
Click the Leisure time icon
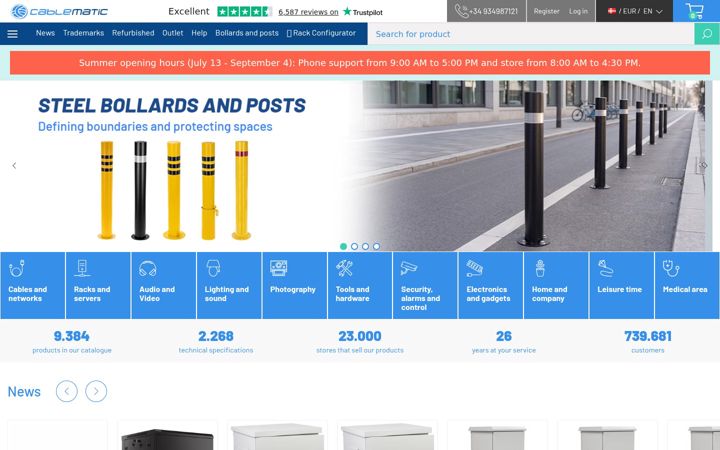pyautogui.click(x=606, y=268)
